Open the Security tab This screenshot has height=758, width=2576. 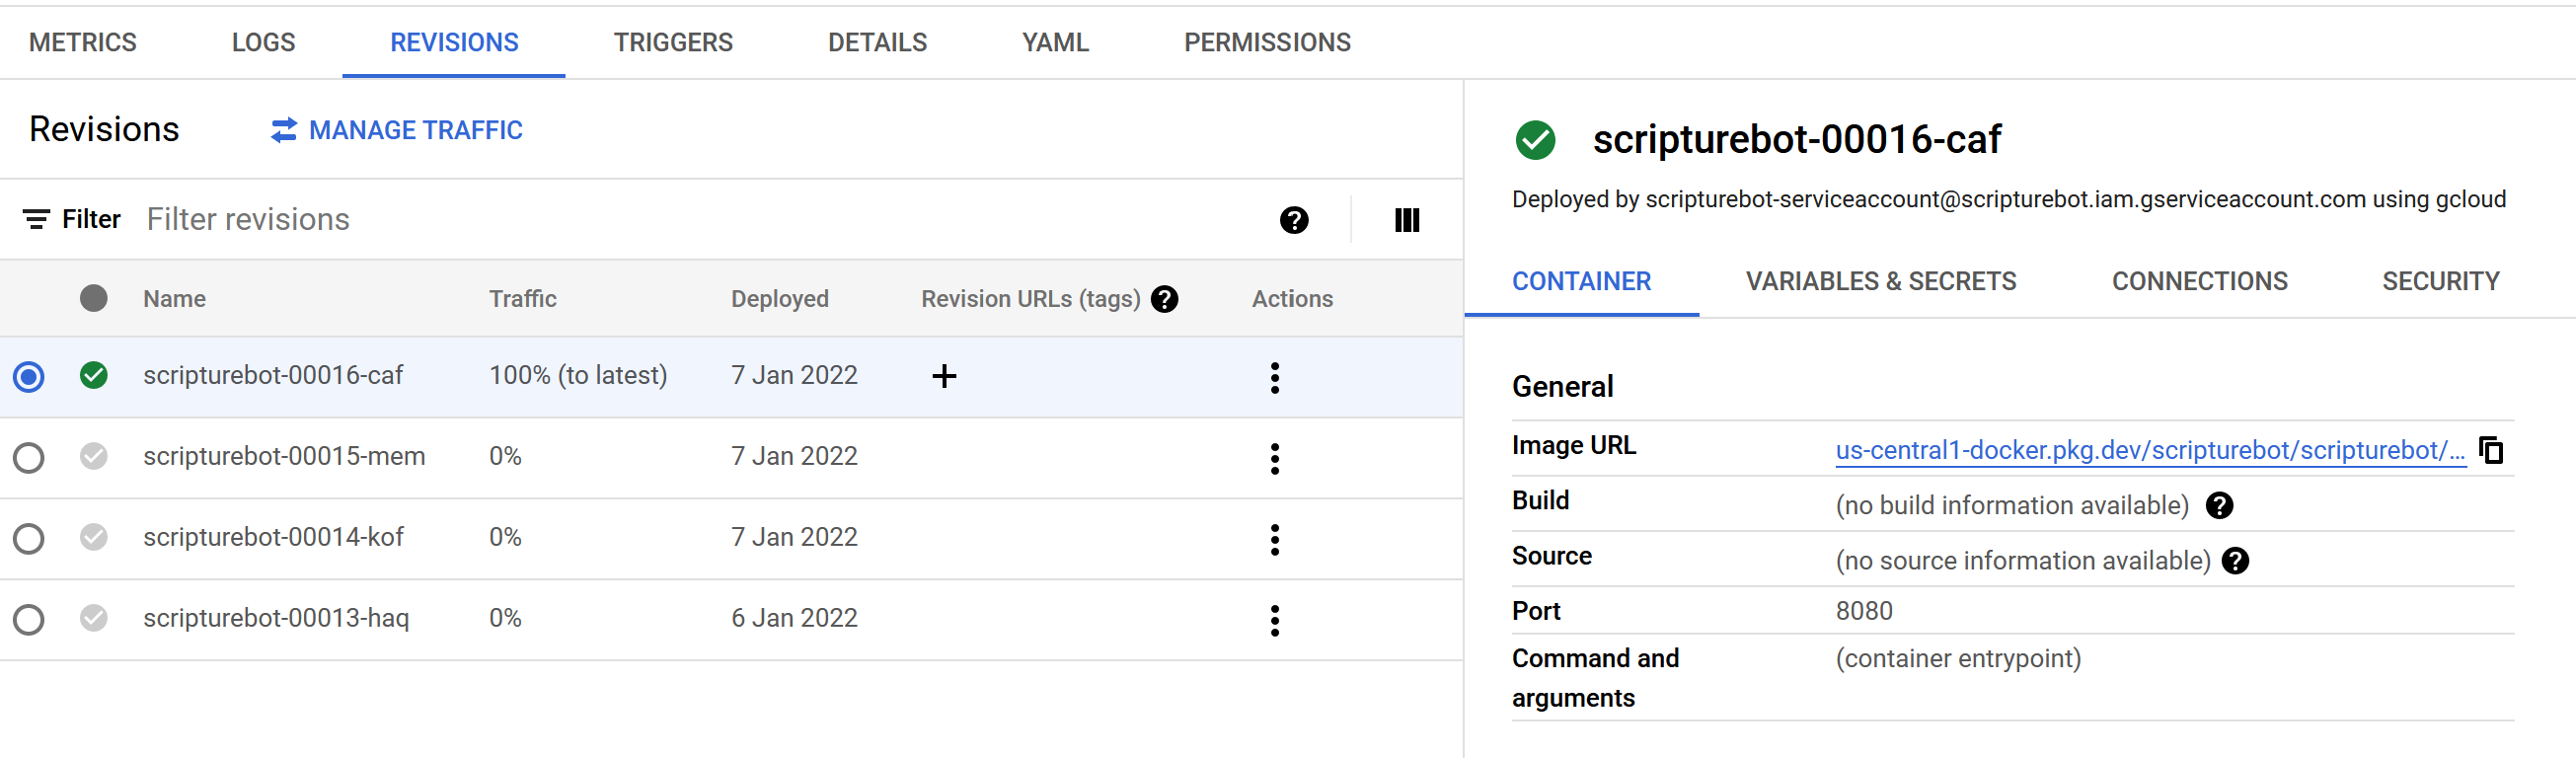pos(2440,281)
